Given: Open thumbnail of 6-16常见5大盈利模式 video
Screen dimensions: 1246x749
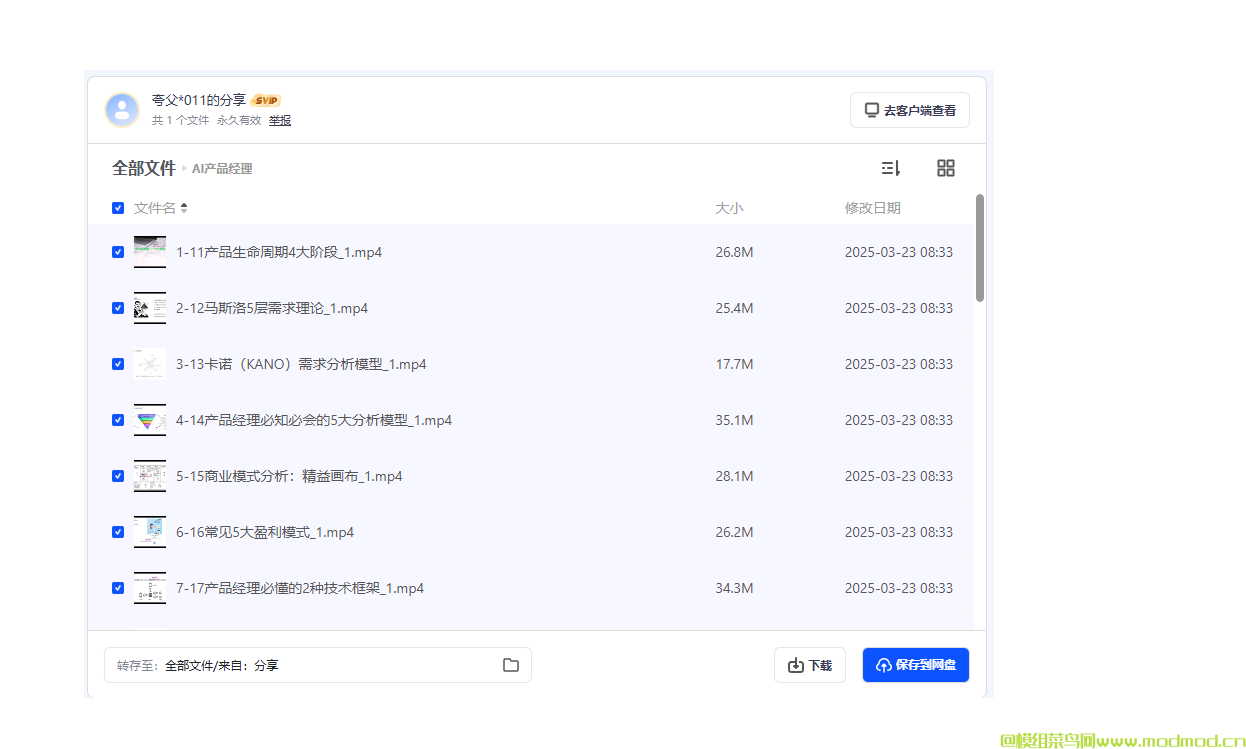Looking at the screenshot, I should [x=150, y=532].
